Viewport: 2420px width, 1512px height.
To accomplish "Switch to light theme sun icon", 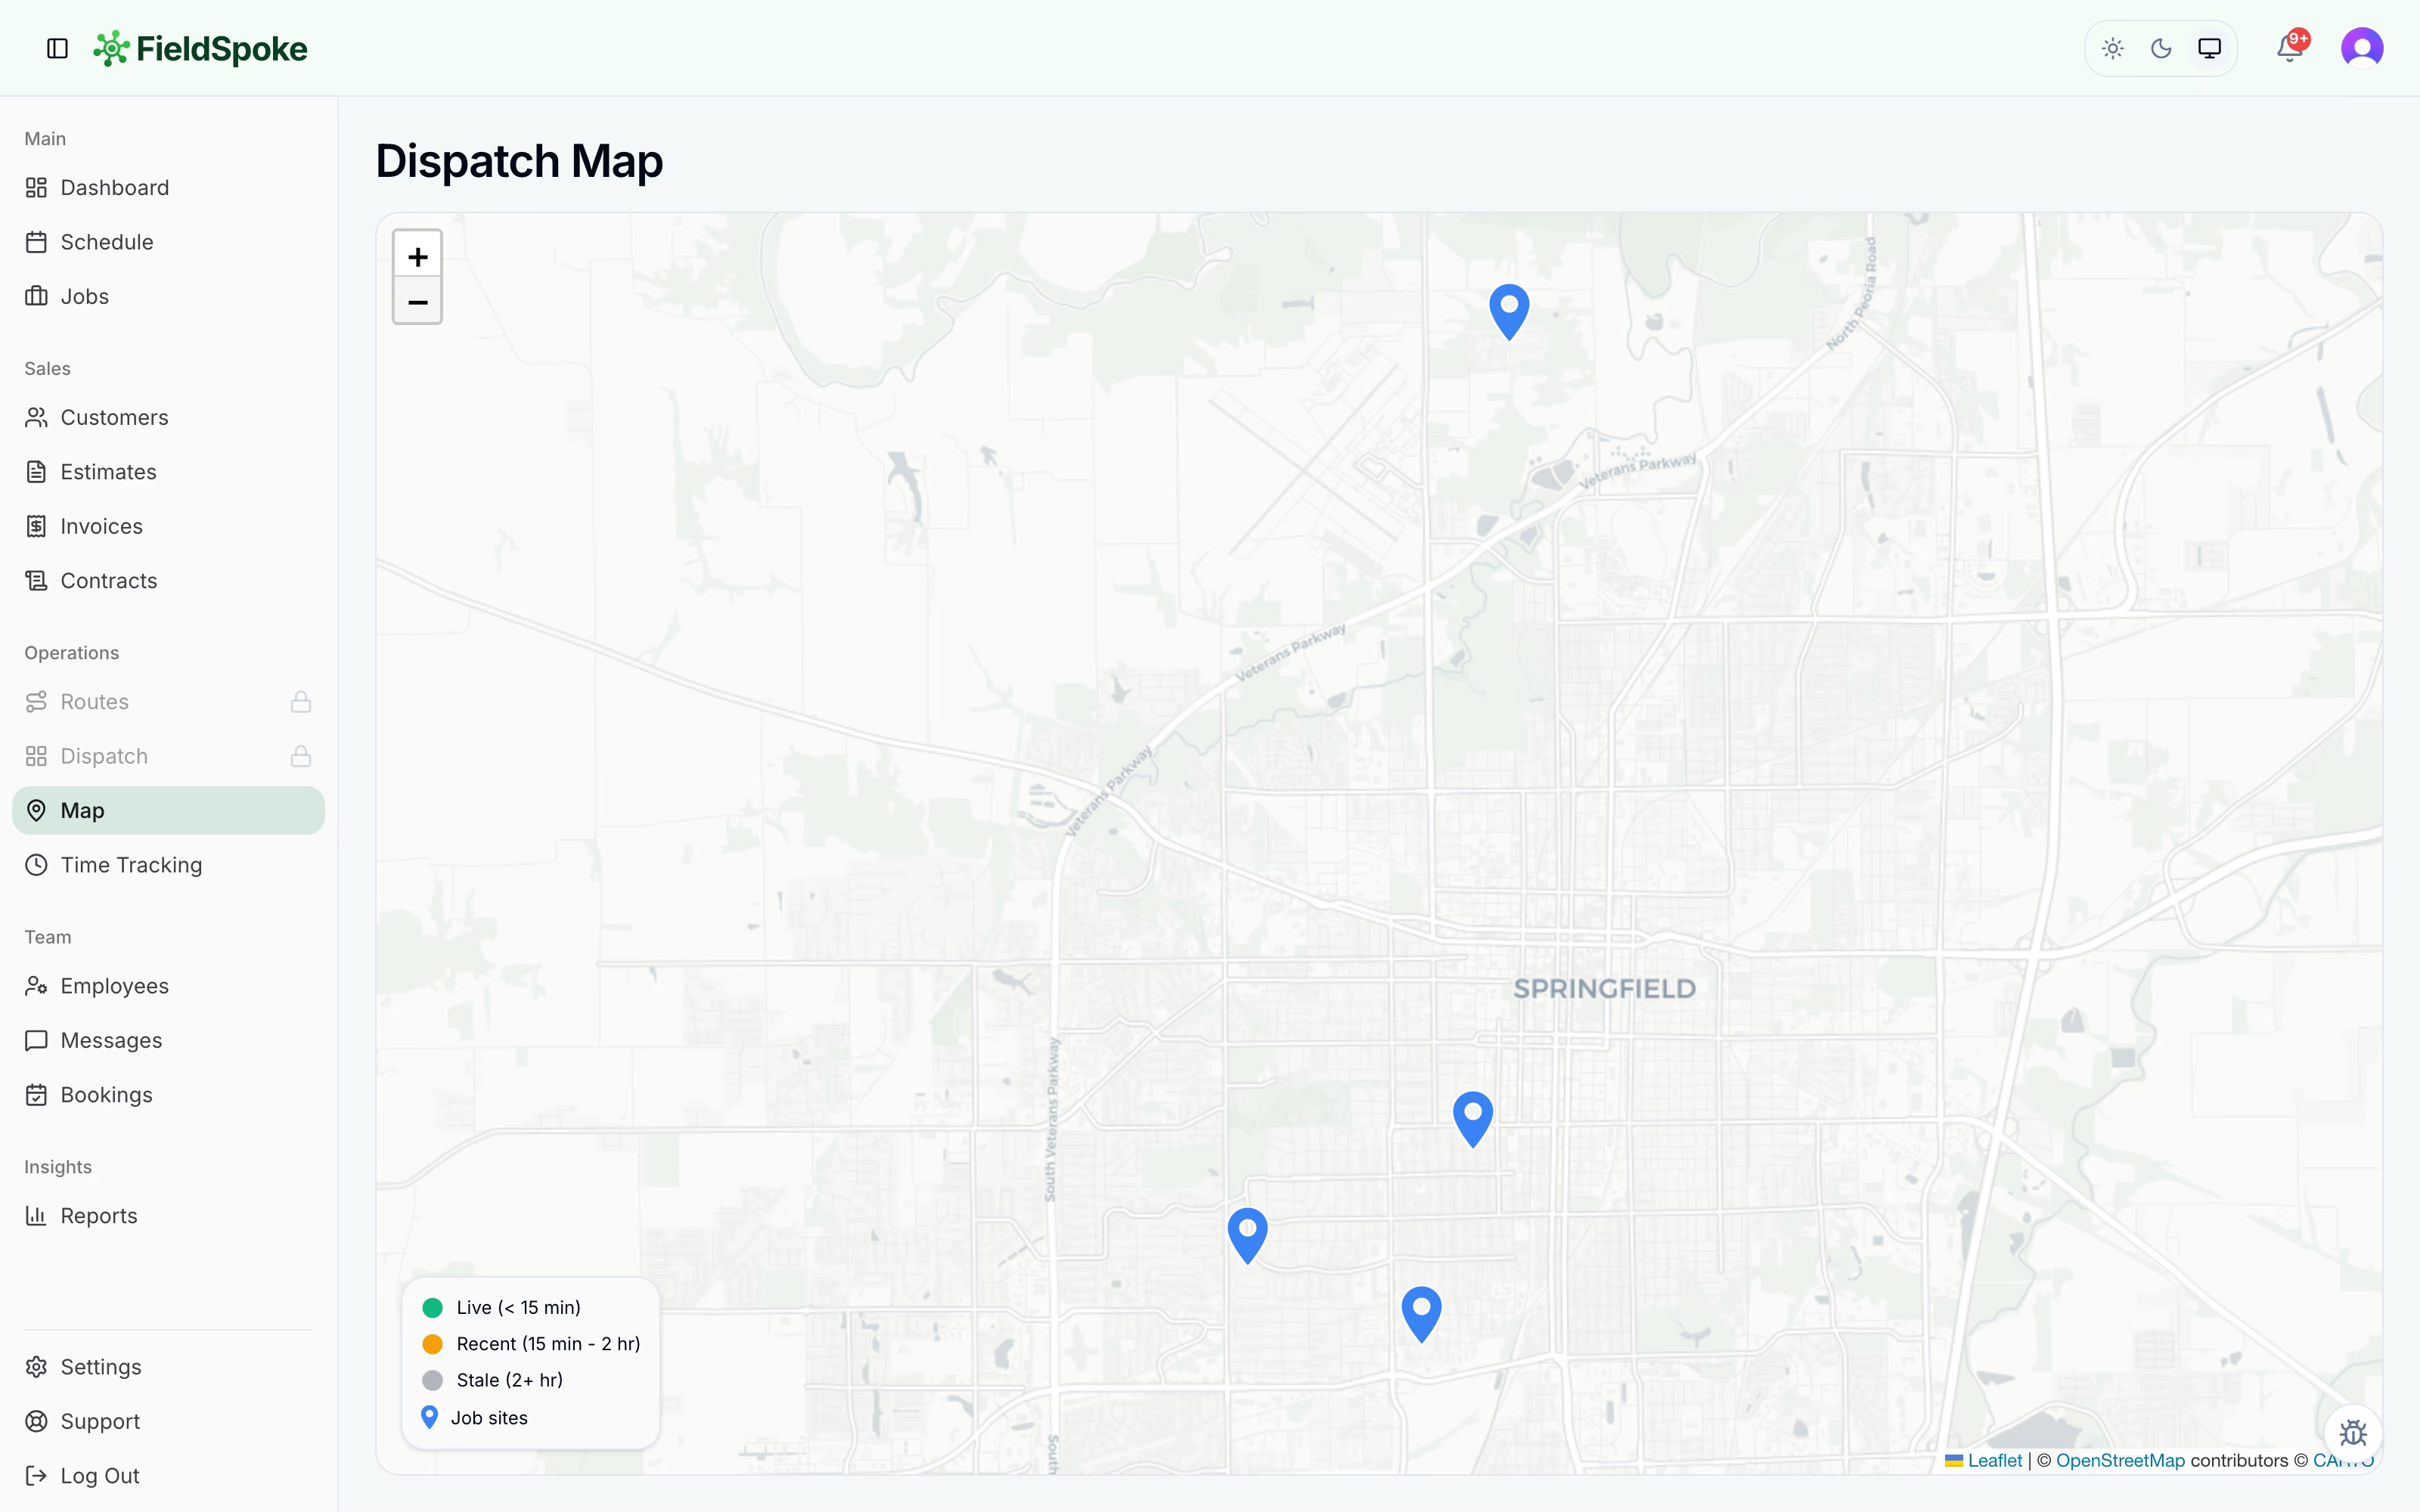I will (x=2113, y=48).
